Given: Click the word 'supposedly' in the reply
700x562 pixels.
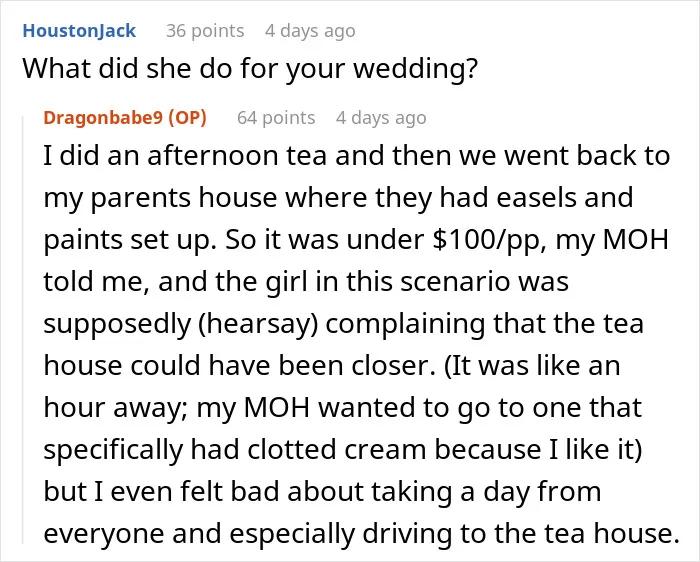Looking at the screenshot, I should click(117, 325).
